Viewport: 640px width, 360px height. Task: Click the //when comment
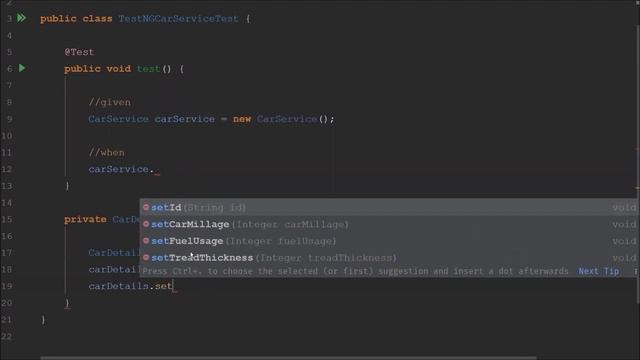click(107, 152)
